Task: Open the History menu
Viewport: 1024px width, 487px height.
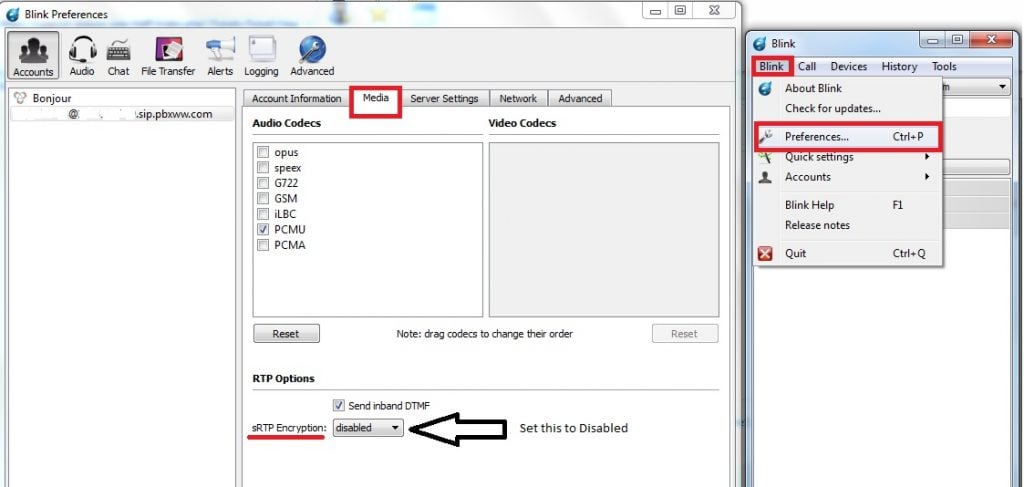Action: coord(899,67)
